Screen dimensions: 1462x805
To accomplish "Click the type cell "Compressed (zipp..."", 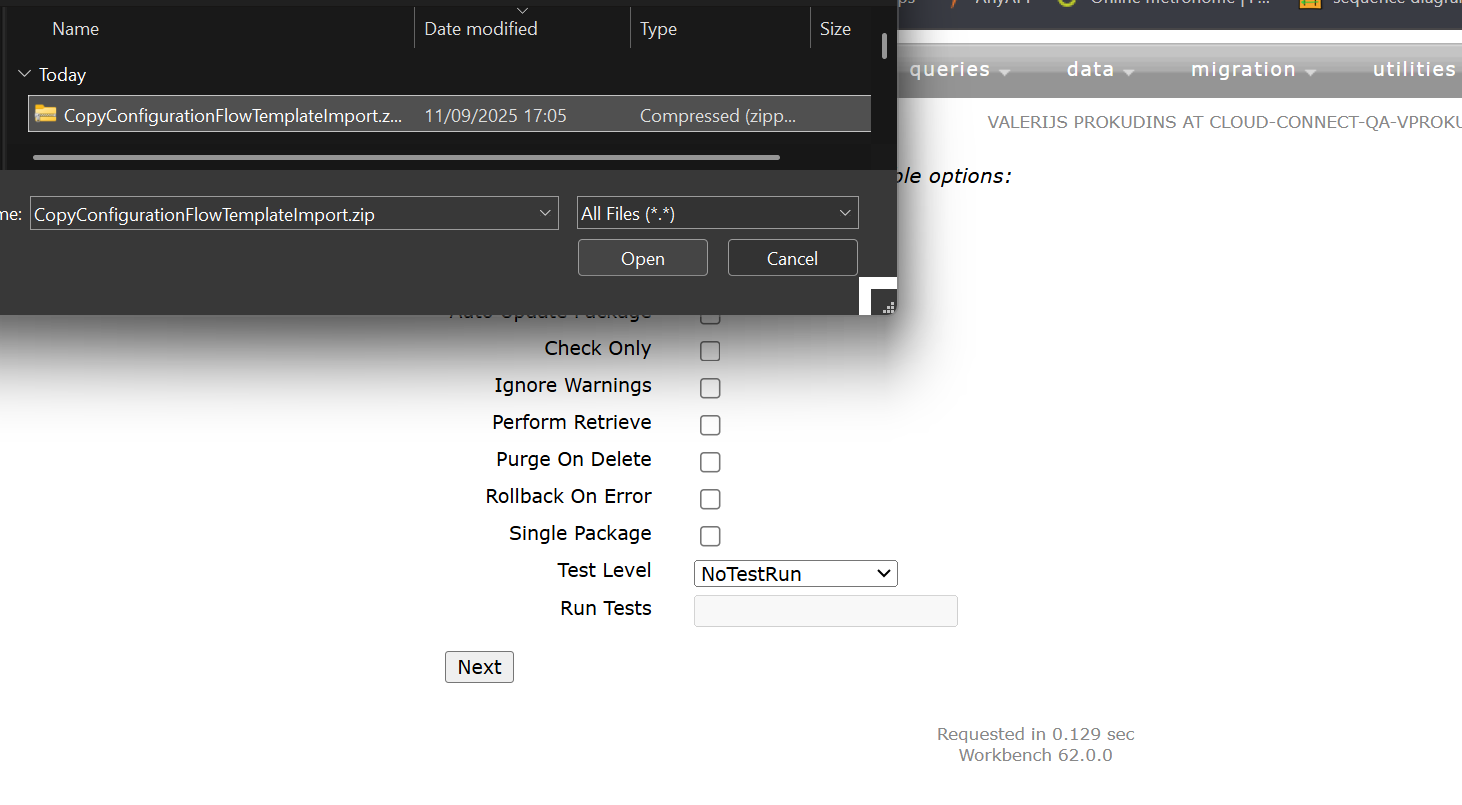I will 718,116.
